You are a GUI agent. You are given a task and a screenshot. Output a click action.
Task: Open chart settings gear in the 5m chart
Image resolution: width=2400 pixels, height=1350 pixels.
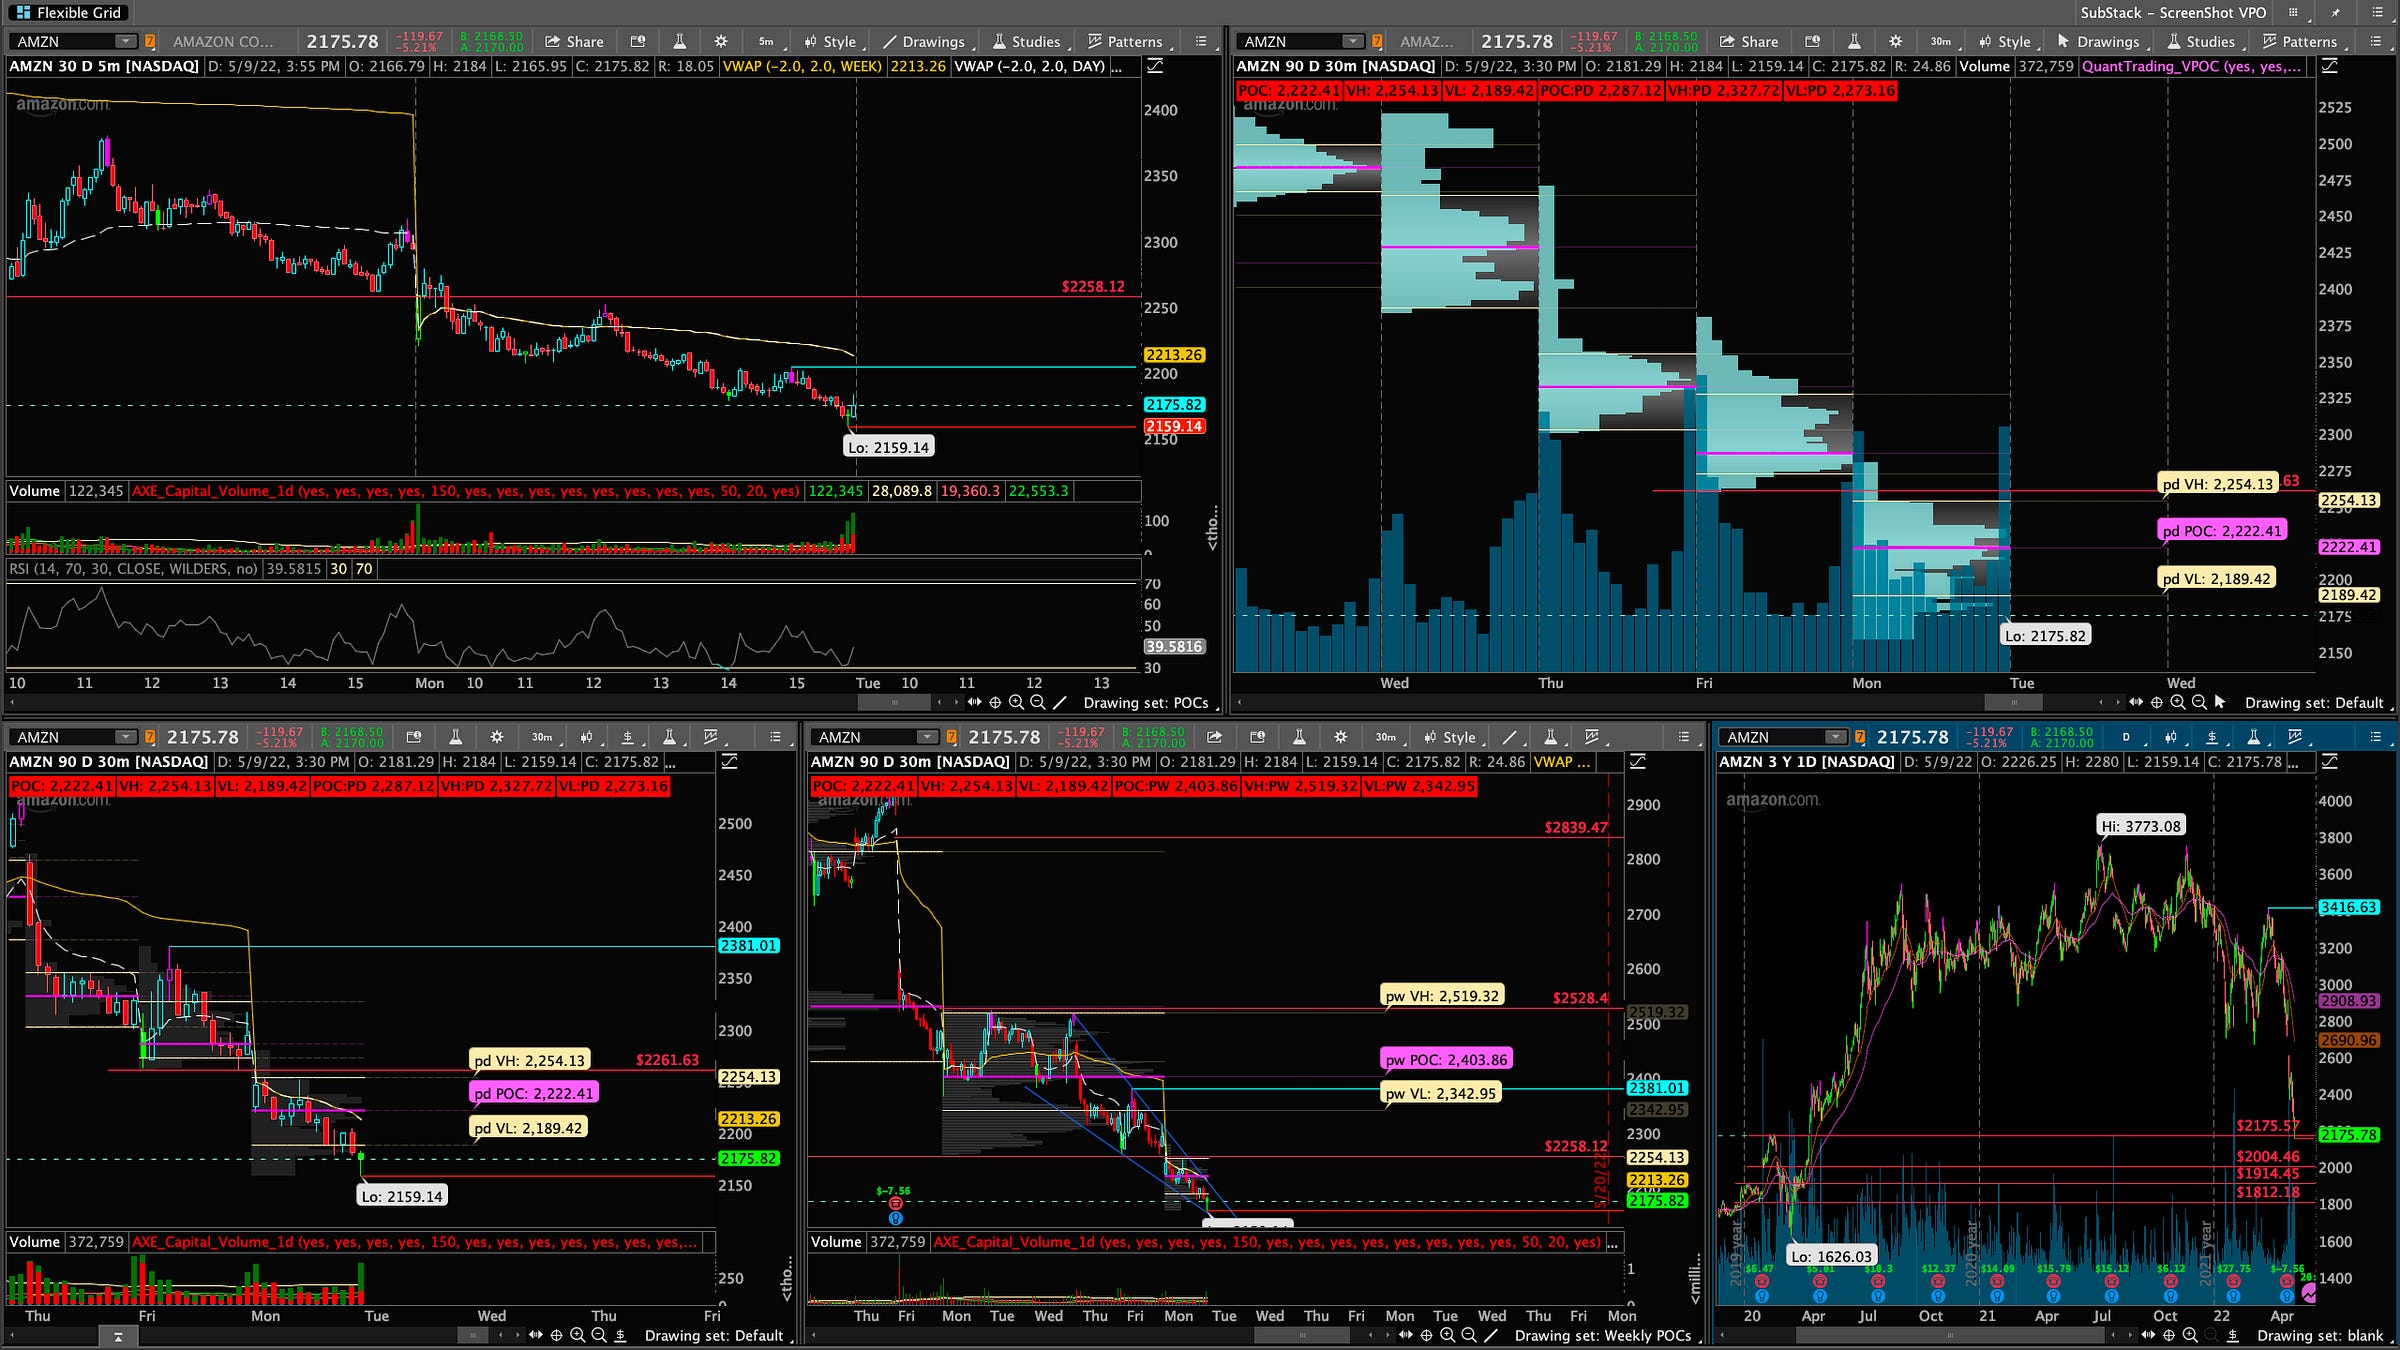[721, 41]
